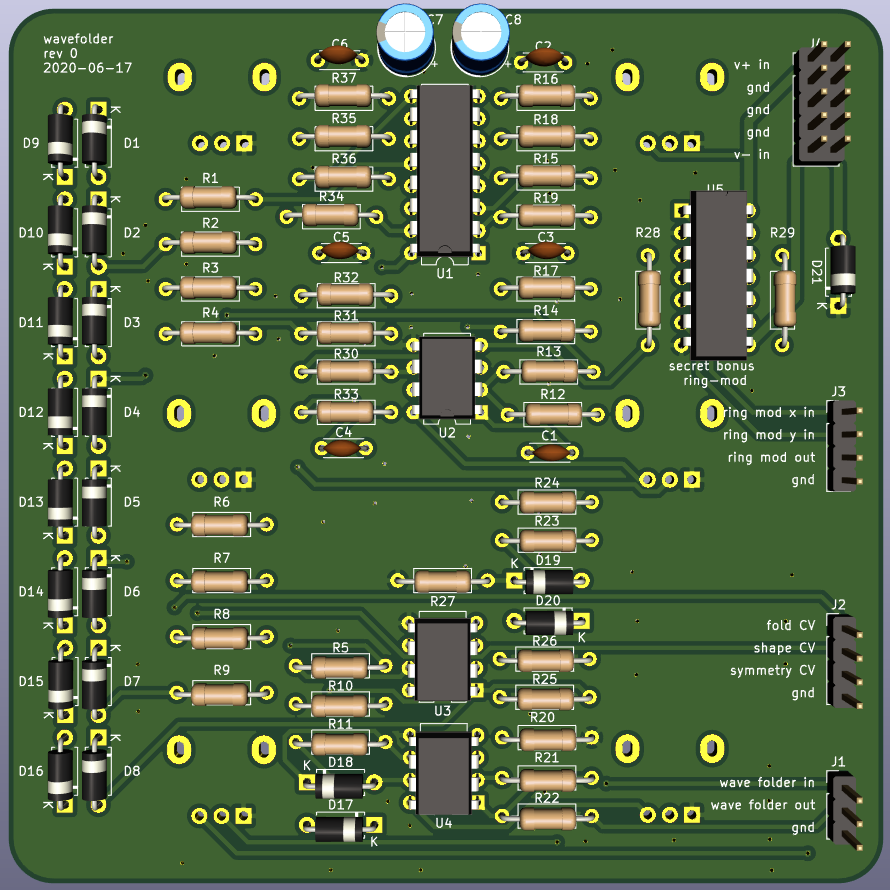Click resistor R9 body
This screenshot has width=890, height=890.
(x=220, y=694)
